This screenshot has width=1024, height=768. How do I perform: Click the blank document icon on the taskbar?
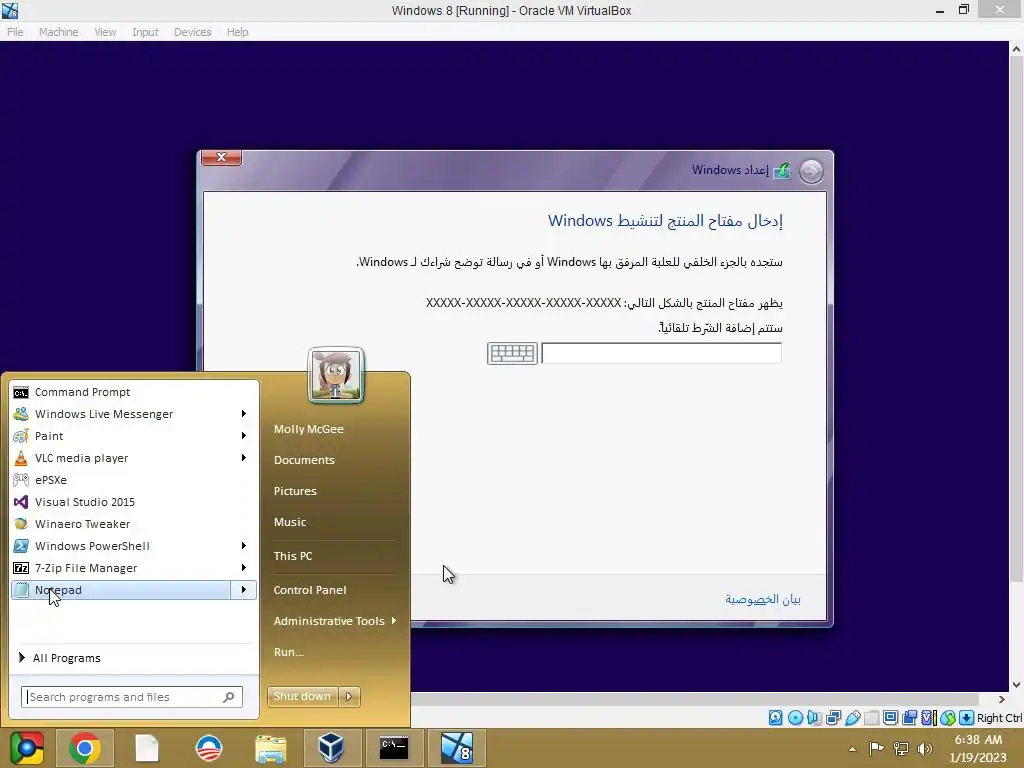[147, 748]
